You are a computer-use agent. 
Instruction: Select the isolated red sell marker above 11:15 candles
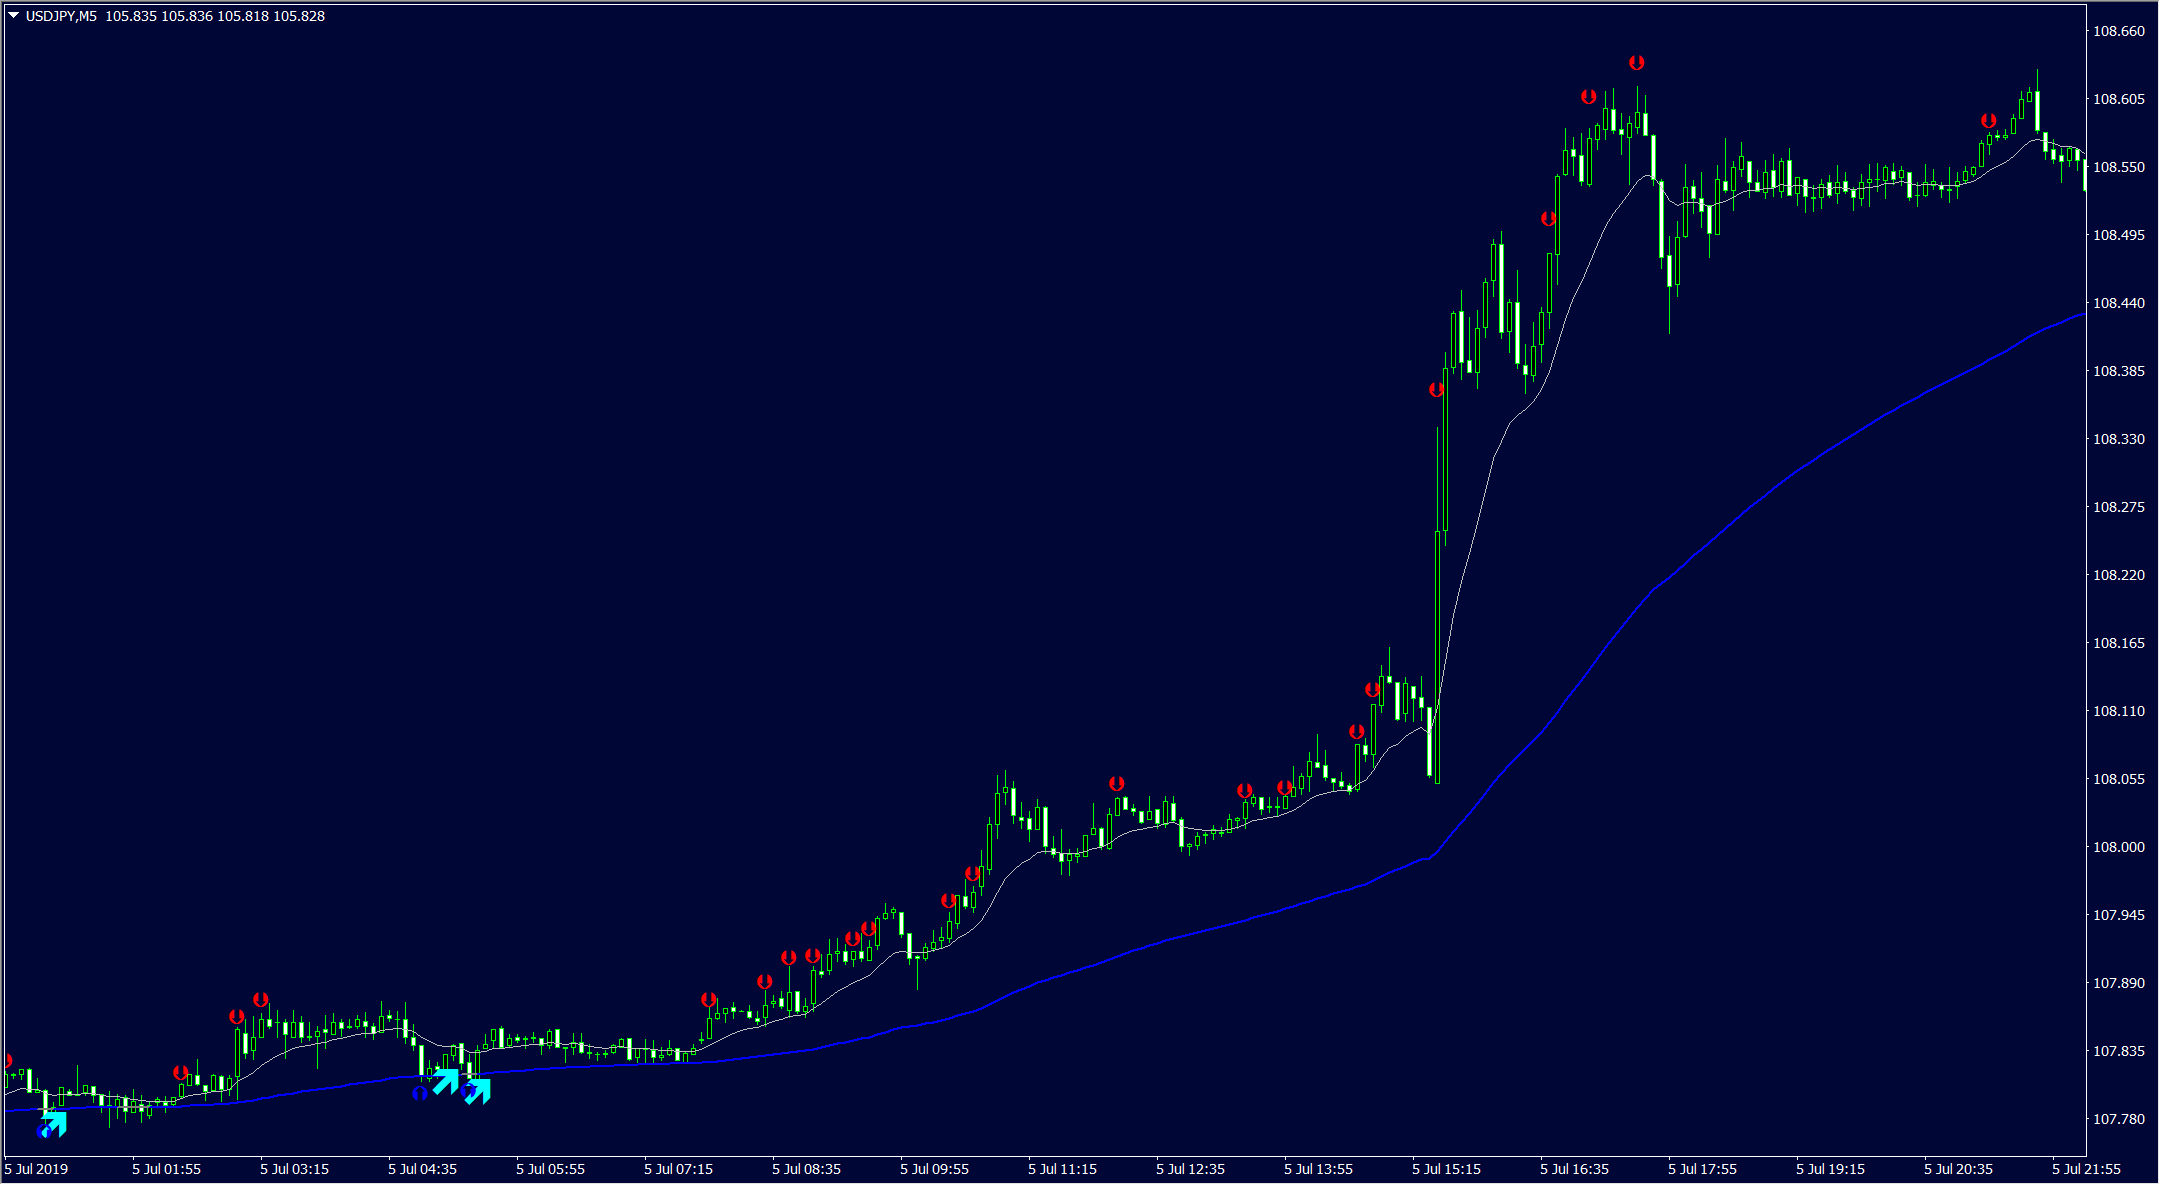1116,783
